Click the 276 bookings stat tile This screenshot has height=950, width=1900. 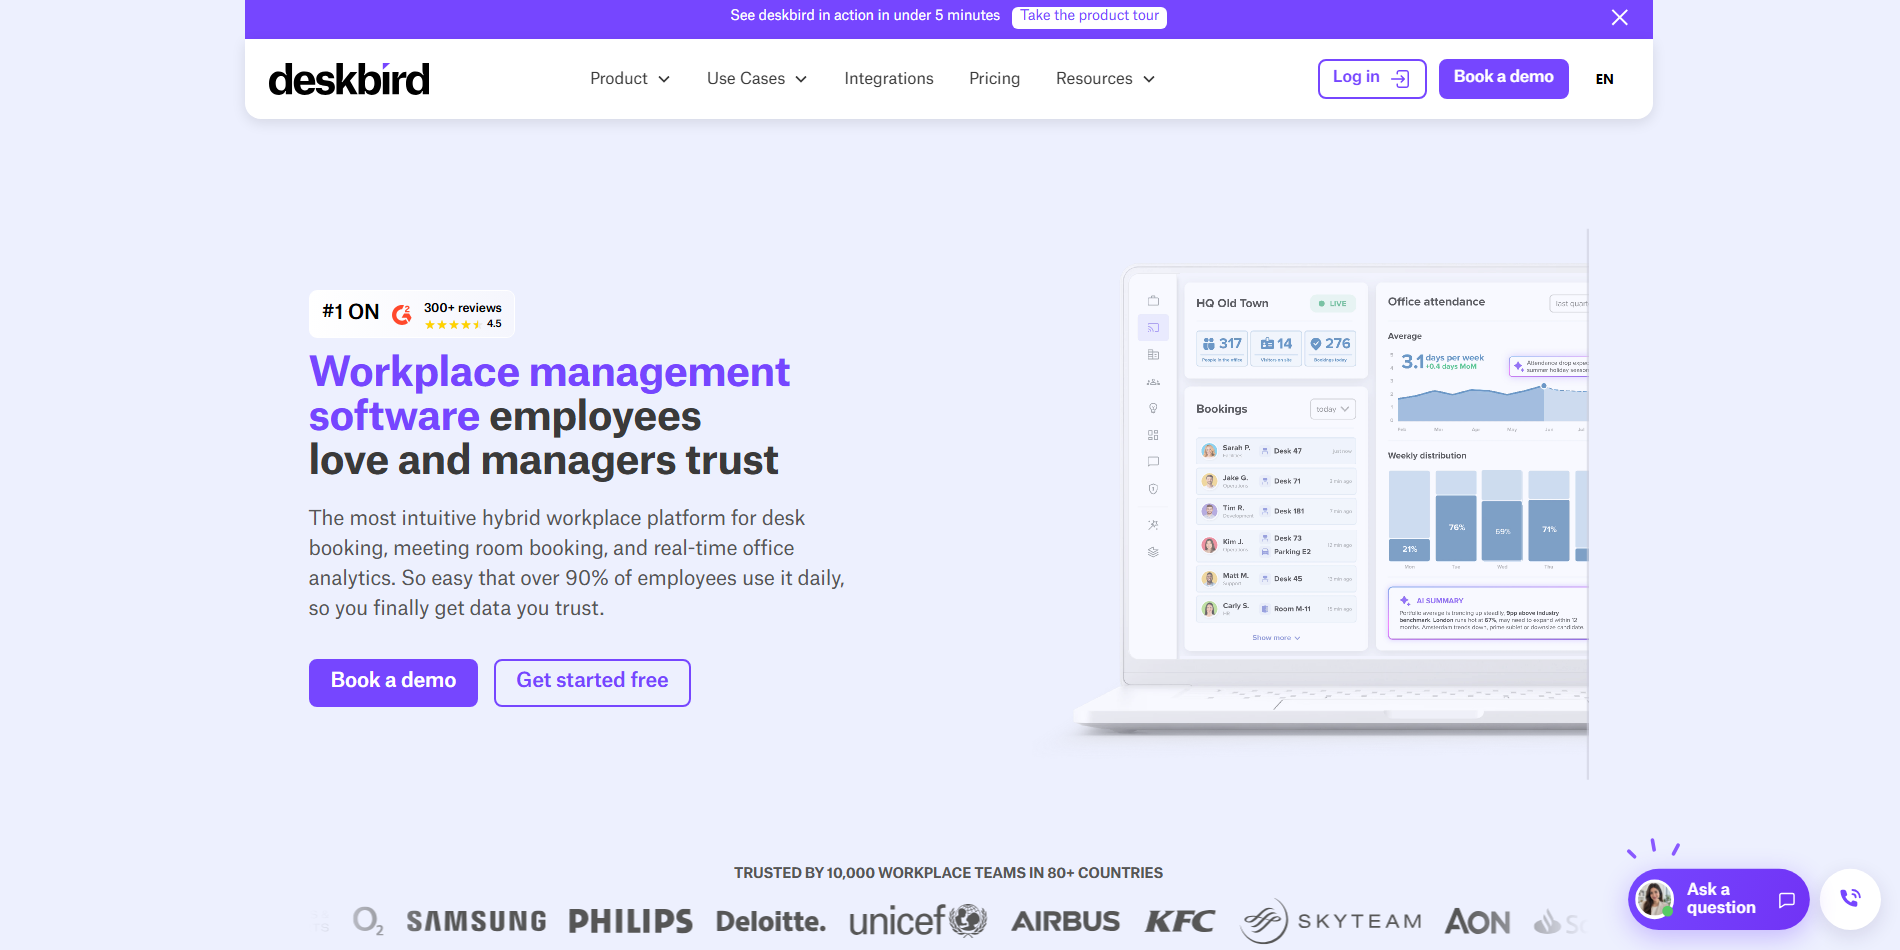pos(1330,348)
